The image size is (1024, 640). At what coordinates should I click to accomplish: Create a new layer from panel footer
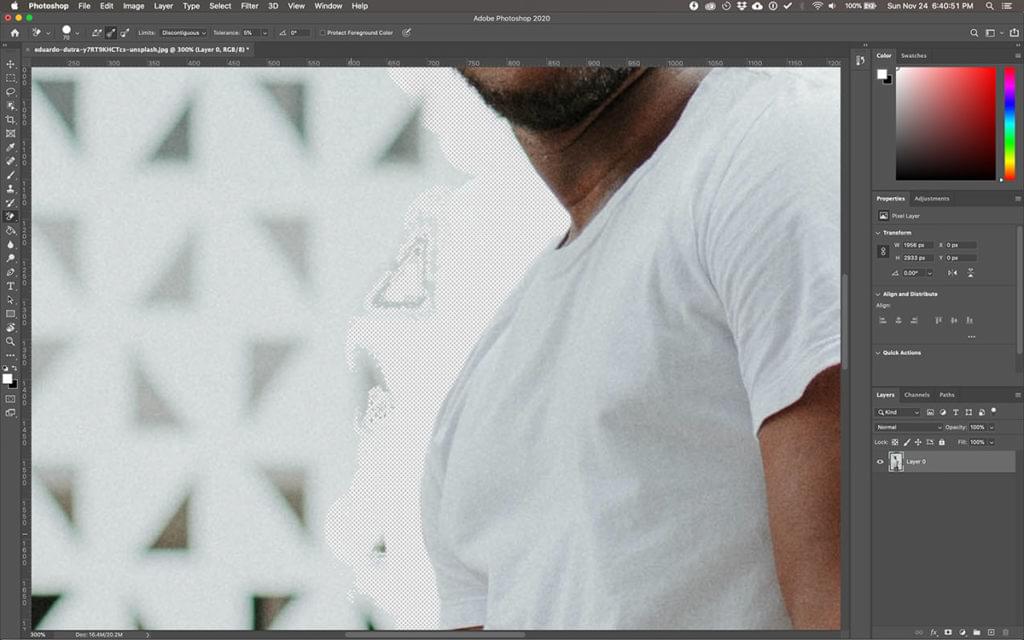(x=990, y=632)
